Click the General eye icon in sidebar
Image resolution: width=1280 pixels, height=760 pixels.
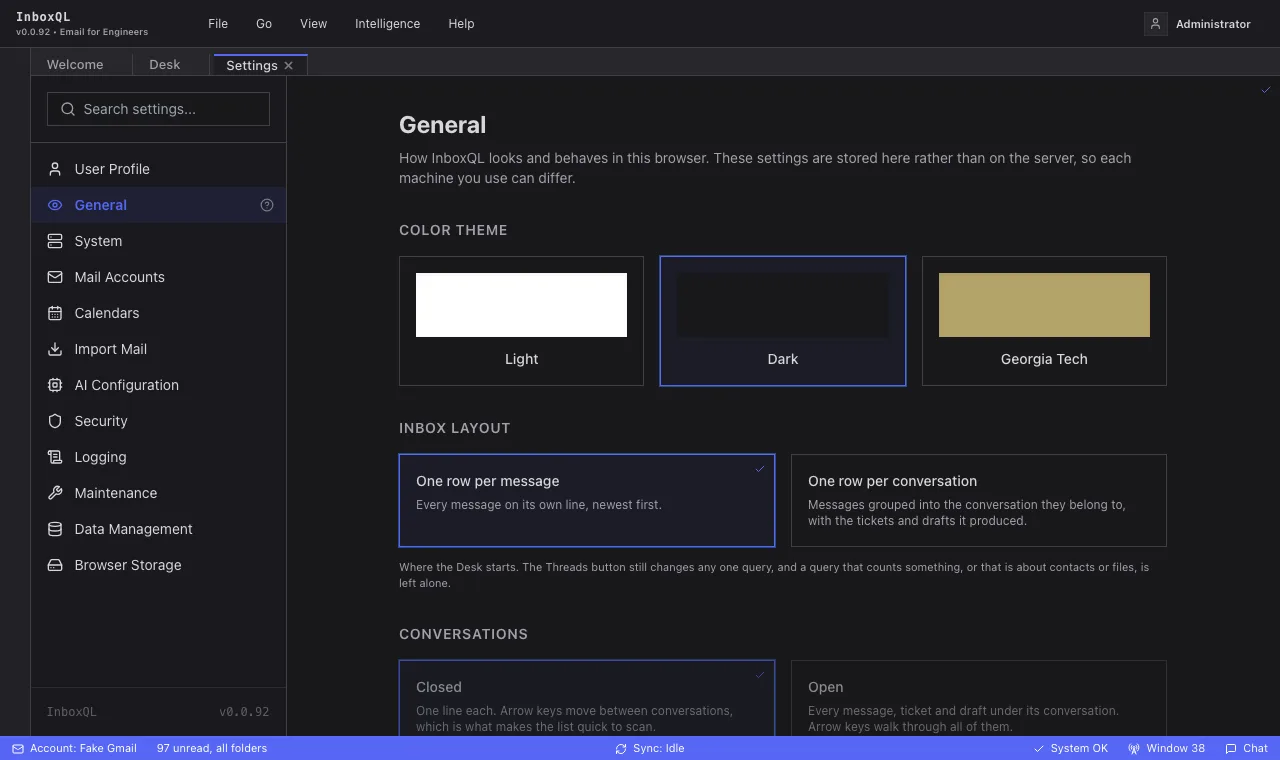coord(55,205)
